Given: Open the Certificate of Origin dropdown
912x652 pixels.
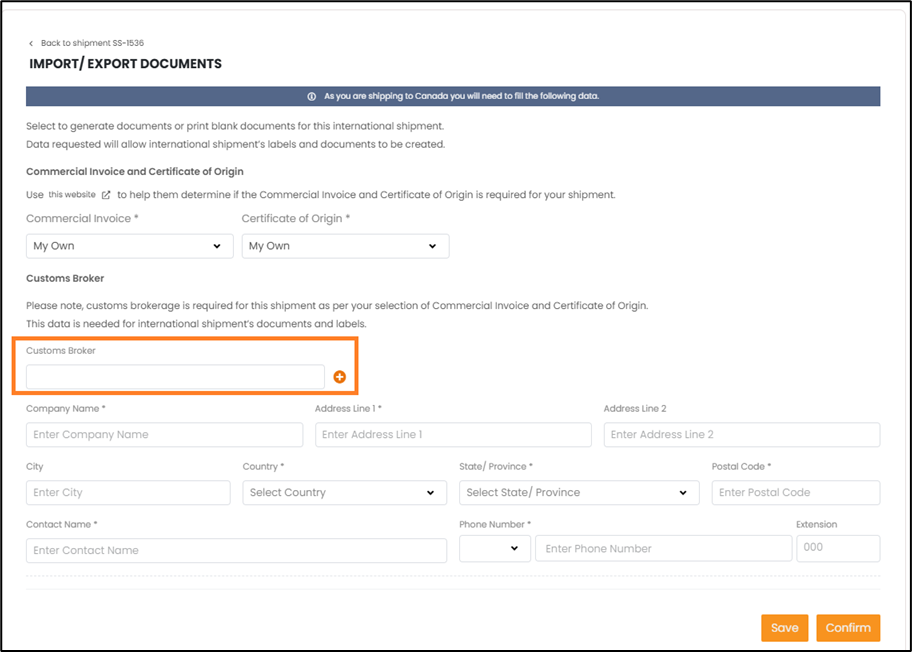Looking at the screenshot, I should (x=345, y=246).
